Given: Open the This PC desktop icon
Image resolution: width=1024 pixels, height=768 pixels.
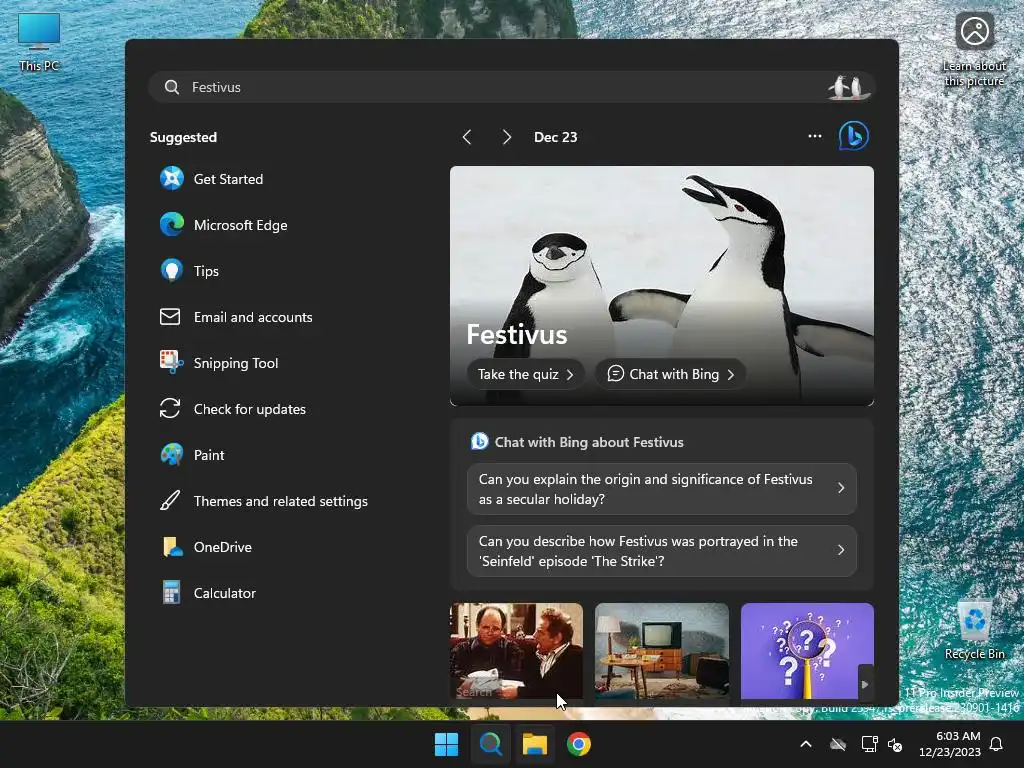Looking at the screenshot, I should (x=39, y=42).
